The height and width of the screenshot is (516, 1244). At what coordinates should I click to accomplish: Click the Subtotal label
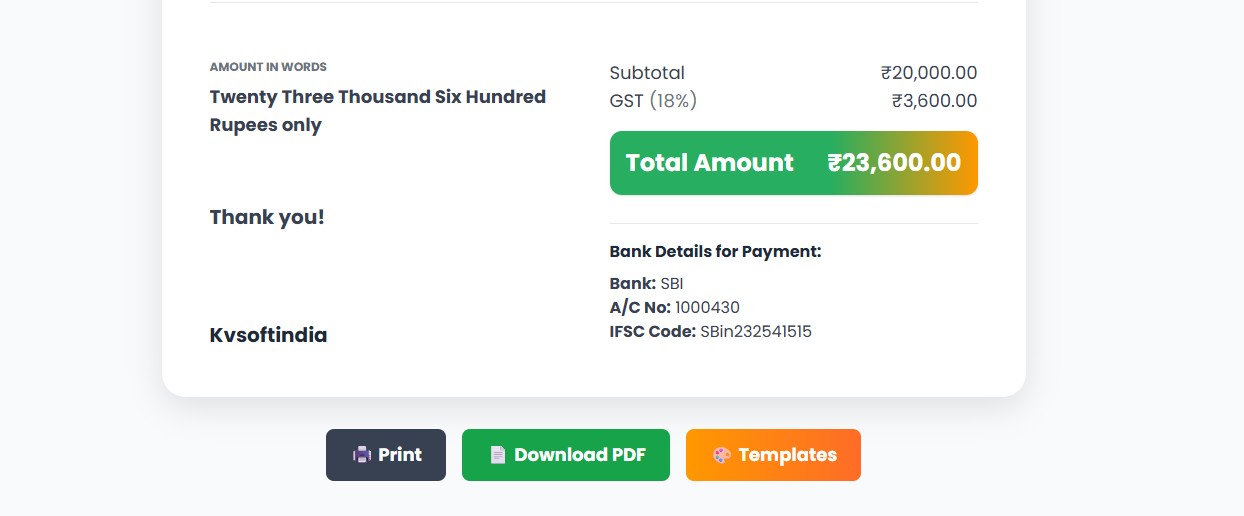click(647, 73)
